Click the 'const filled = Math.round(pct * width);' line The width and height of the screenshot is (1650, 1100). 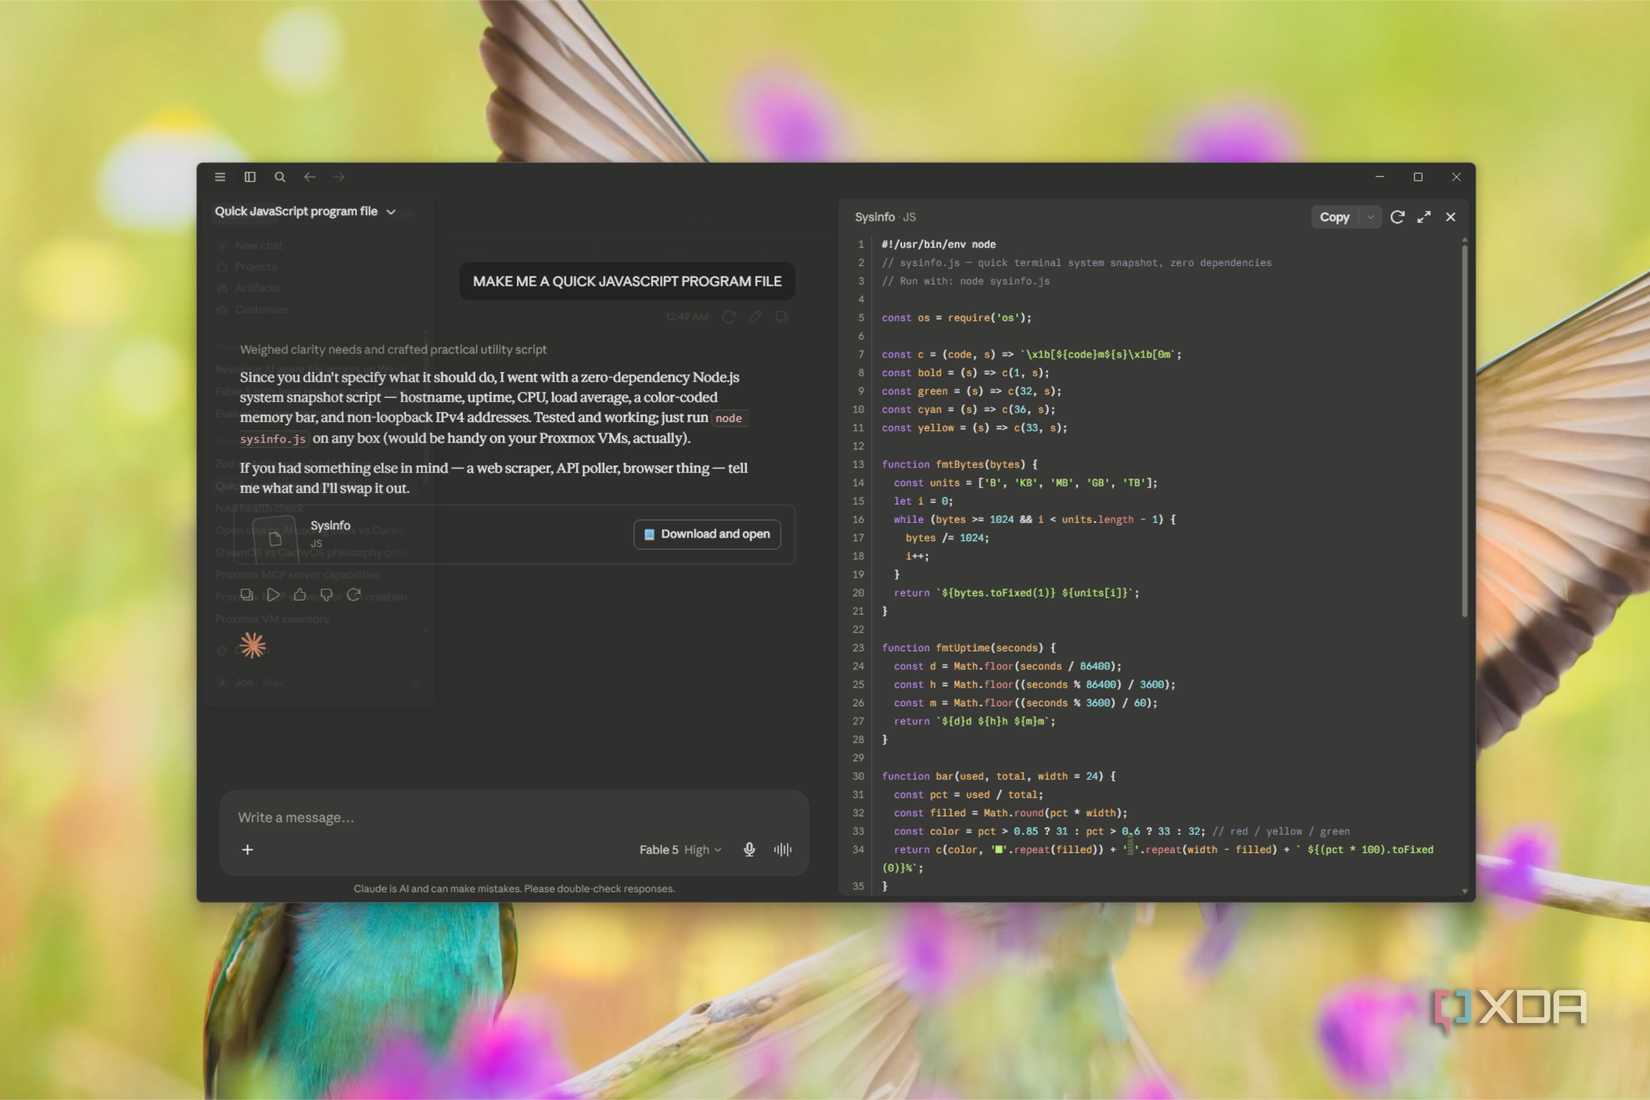pos(1010,813)
